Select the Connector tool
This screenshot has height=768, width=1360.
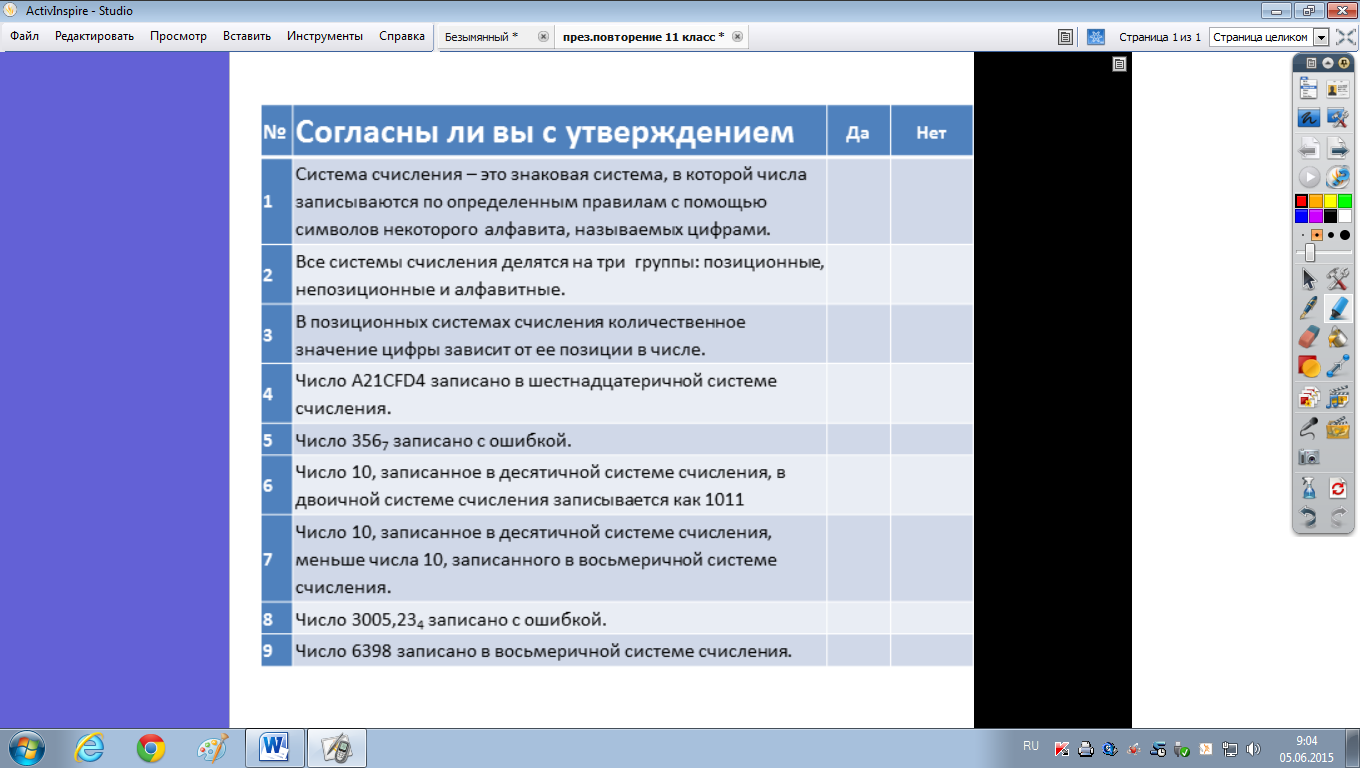coord(1338,366)
